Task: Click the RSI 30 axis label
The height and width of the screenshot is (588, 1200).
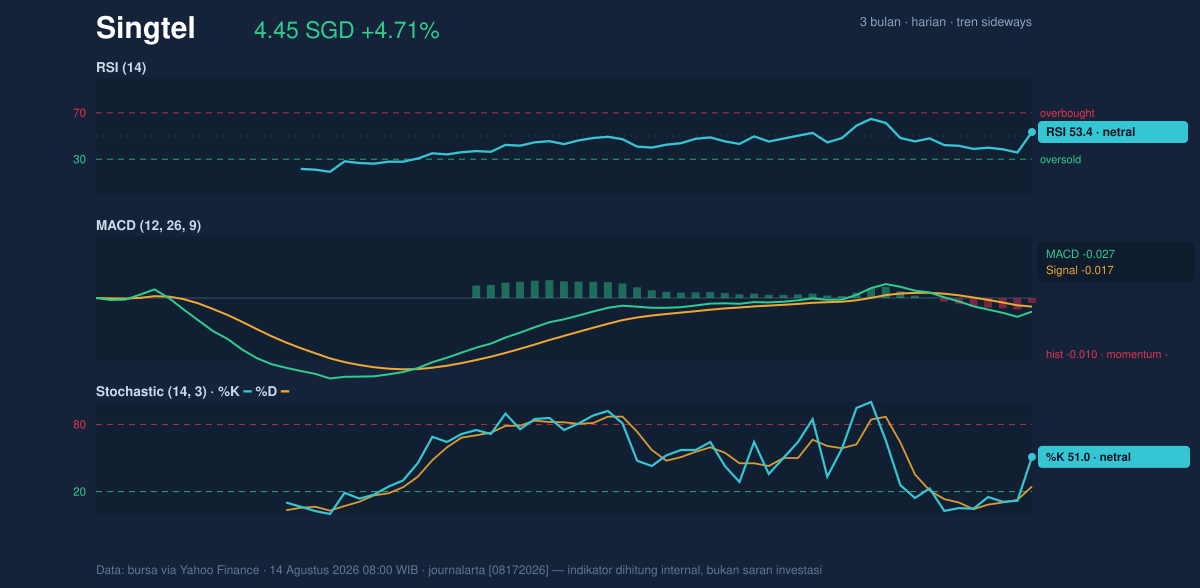Action: [79, 160]
